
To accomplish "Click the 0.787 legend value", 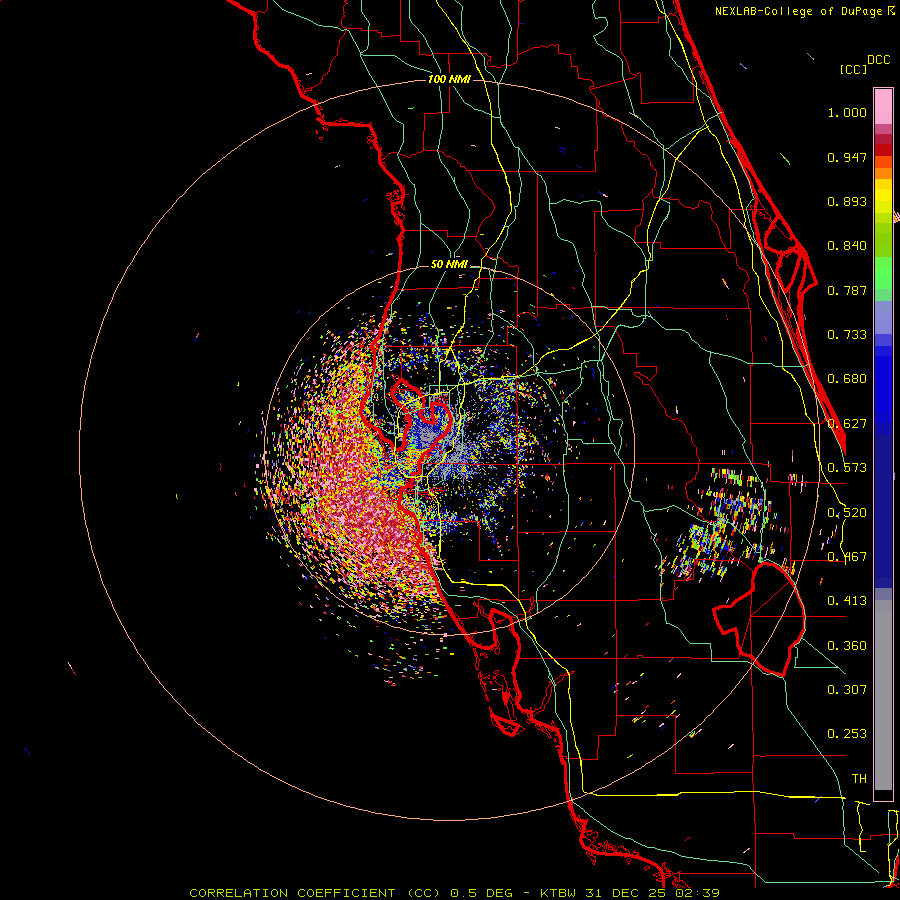I will click(847, 290).
